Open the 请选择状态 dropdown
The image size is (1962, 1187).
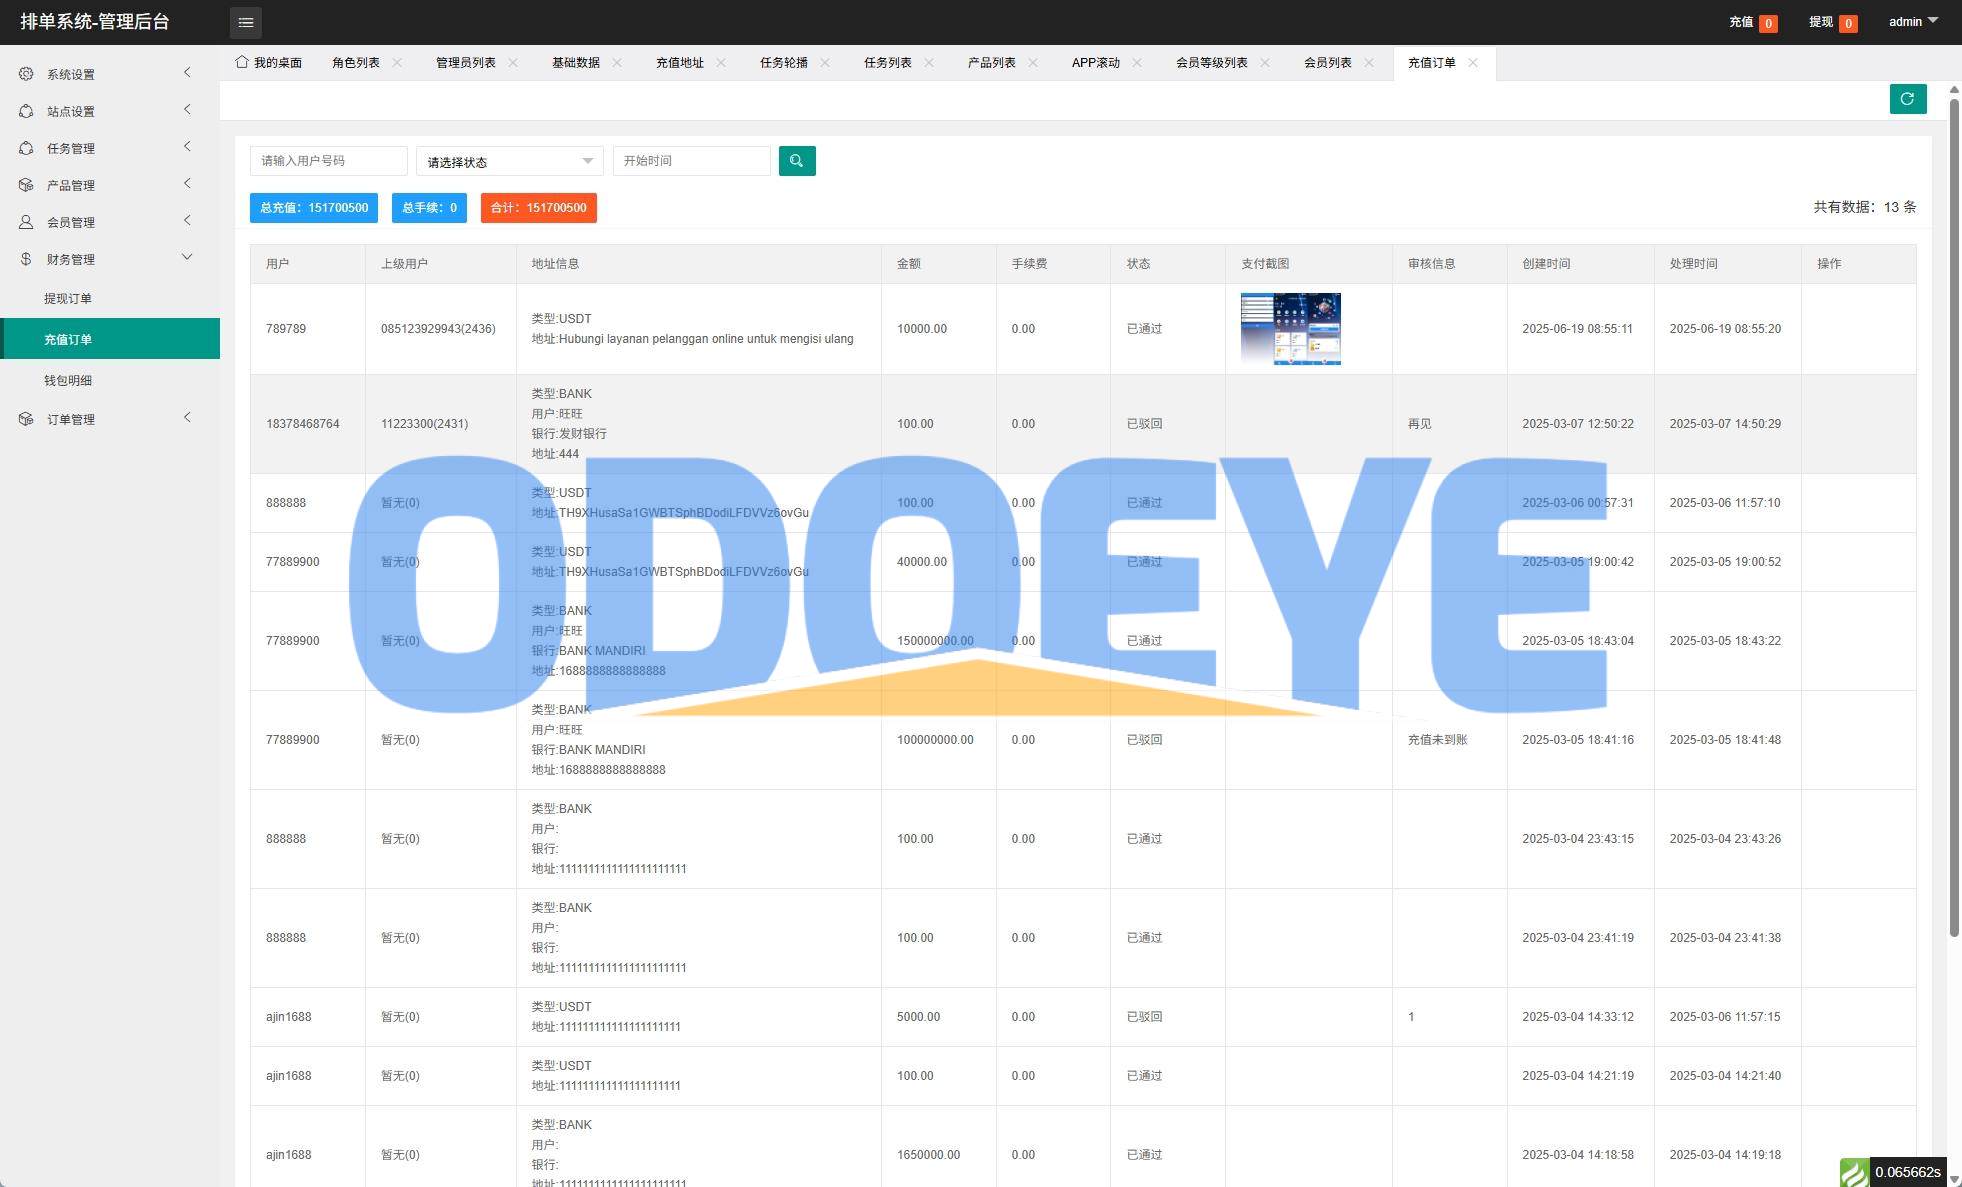(x=509, y=161)
